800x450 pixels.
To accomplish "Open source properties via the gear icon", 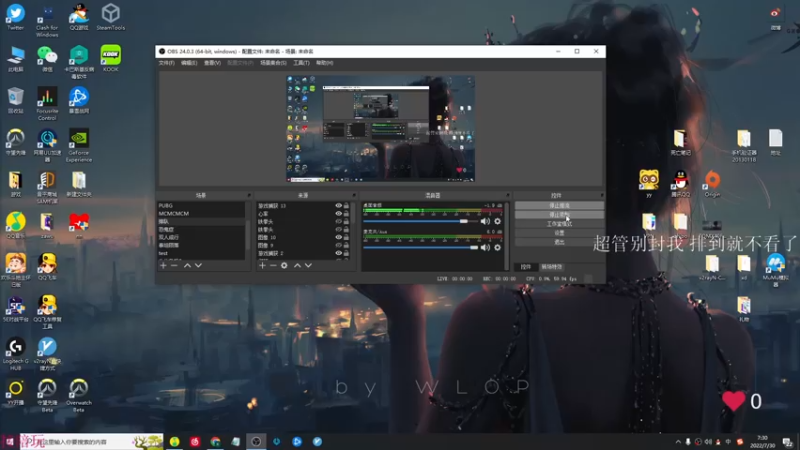I will [x=284, y=265].
